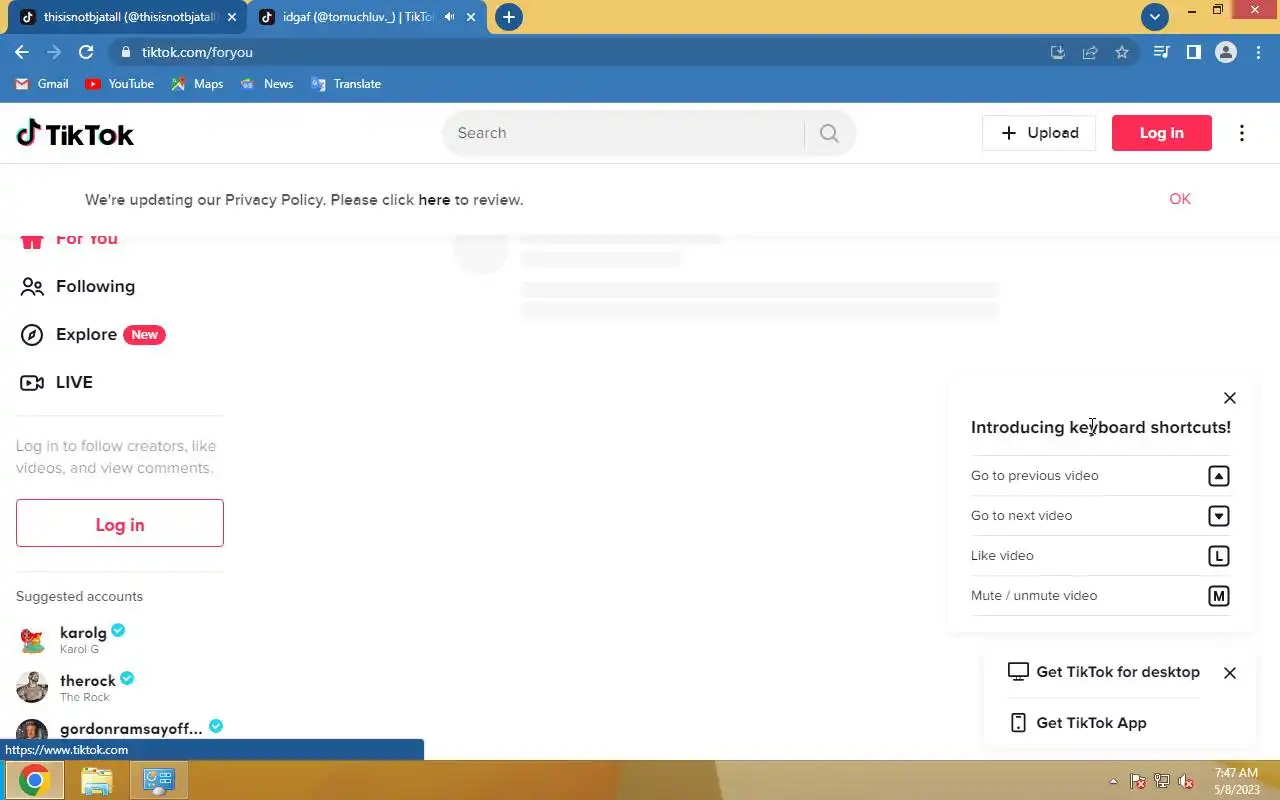Open the YouTube bookmark
The height and width of the screenshot is (800, 1280).
[120, 84]
